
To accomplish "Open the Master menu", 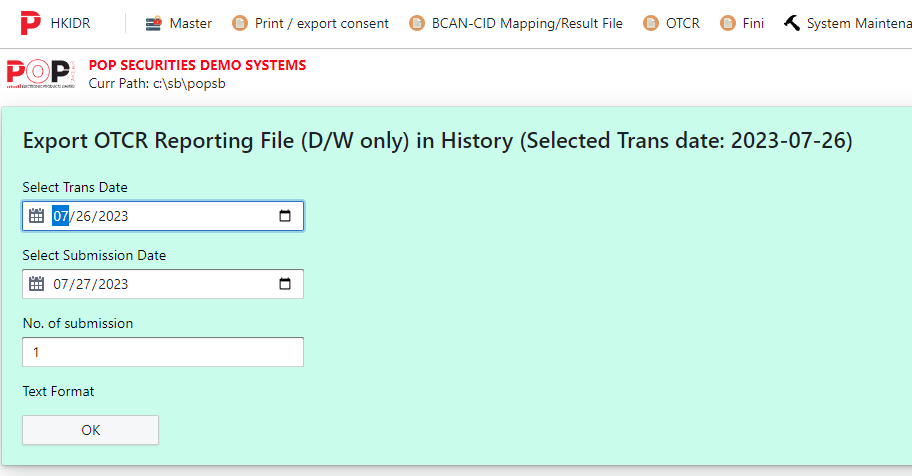I will point(179,23).
